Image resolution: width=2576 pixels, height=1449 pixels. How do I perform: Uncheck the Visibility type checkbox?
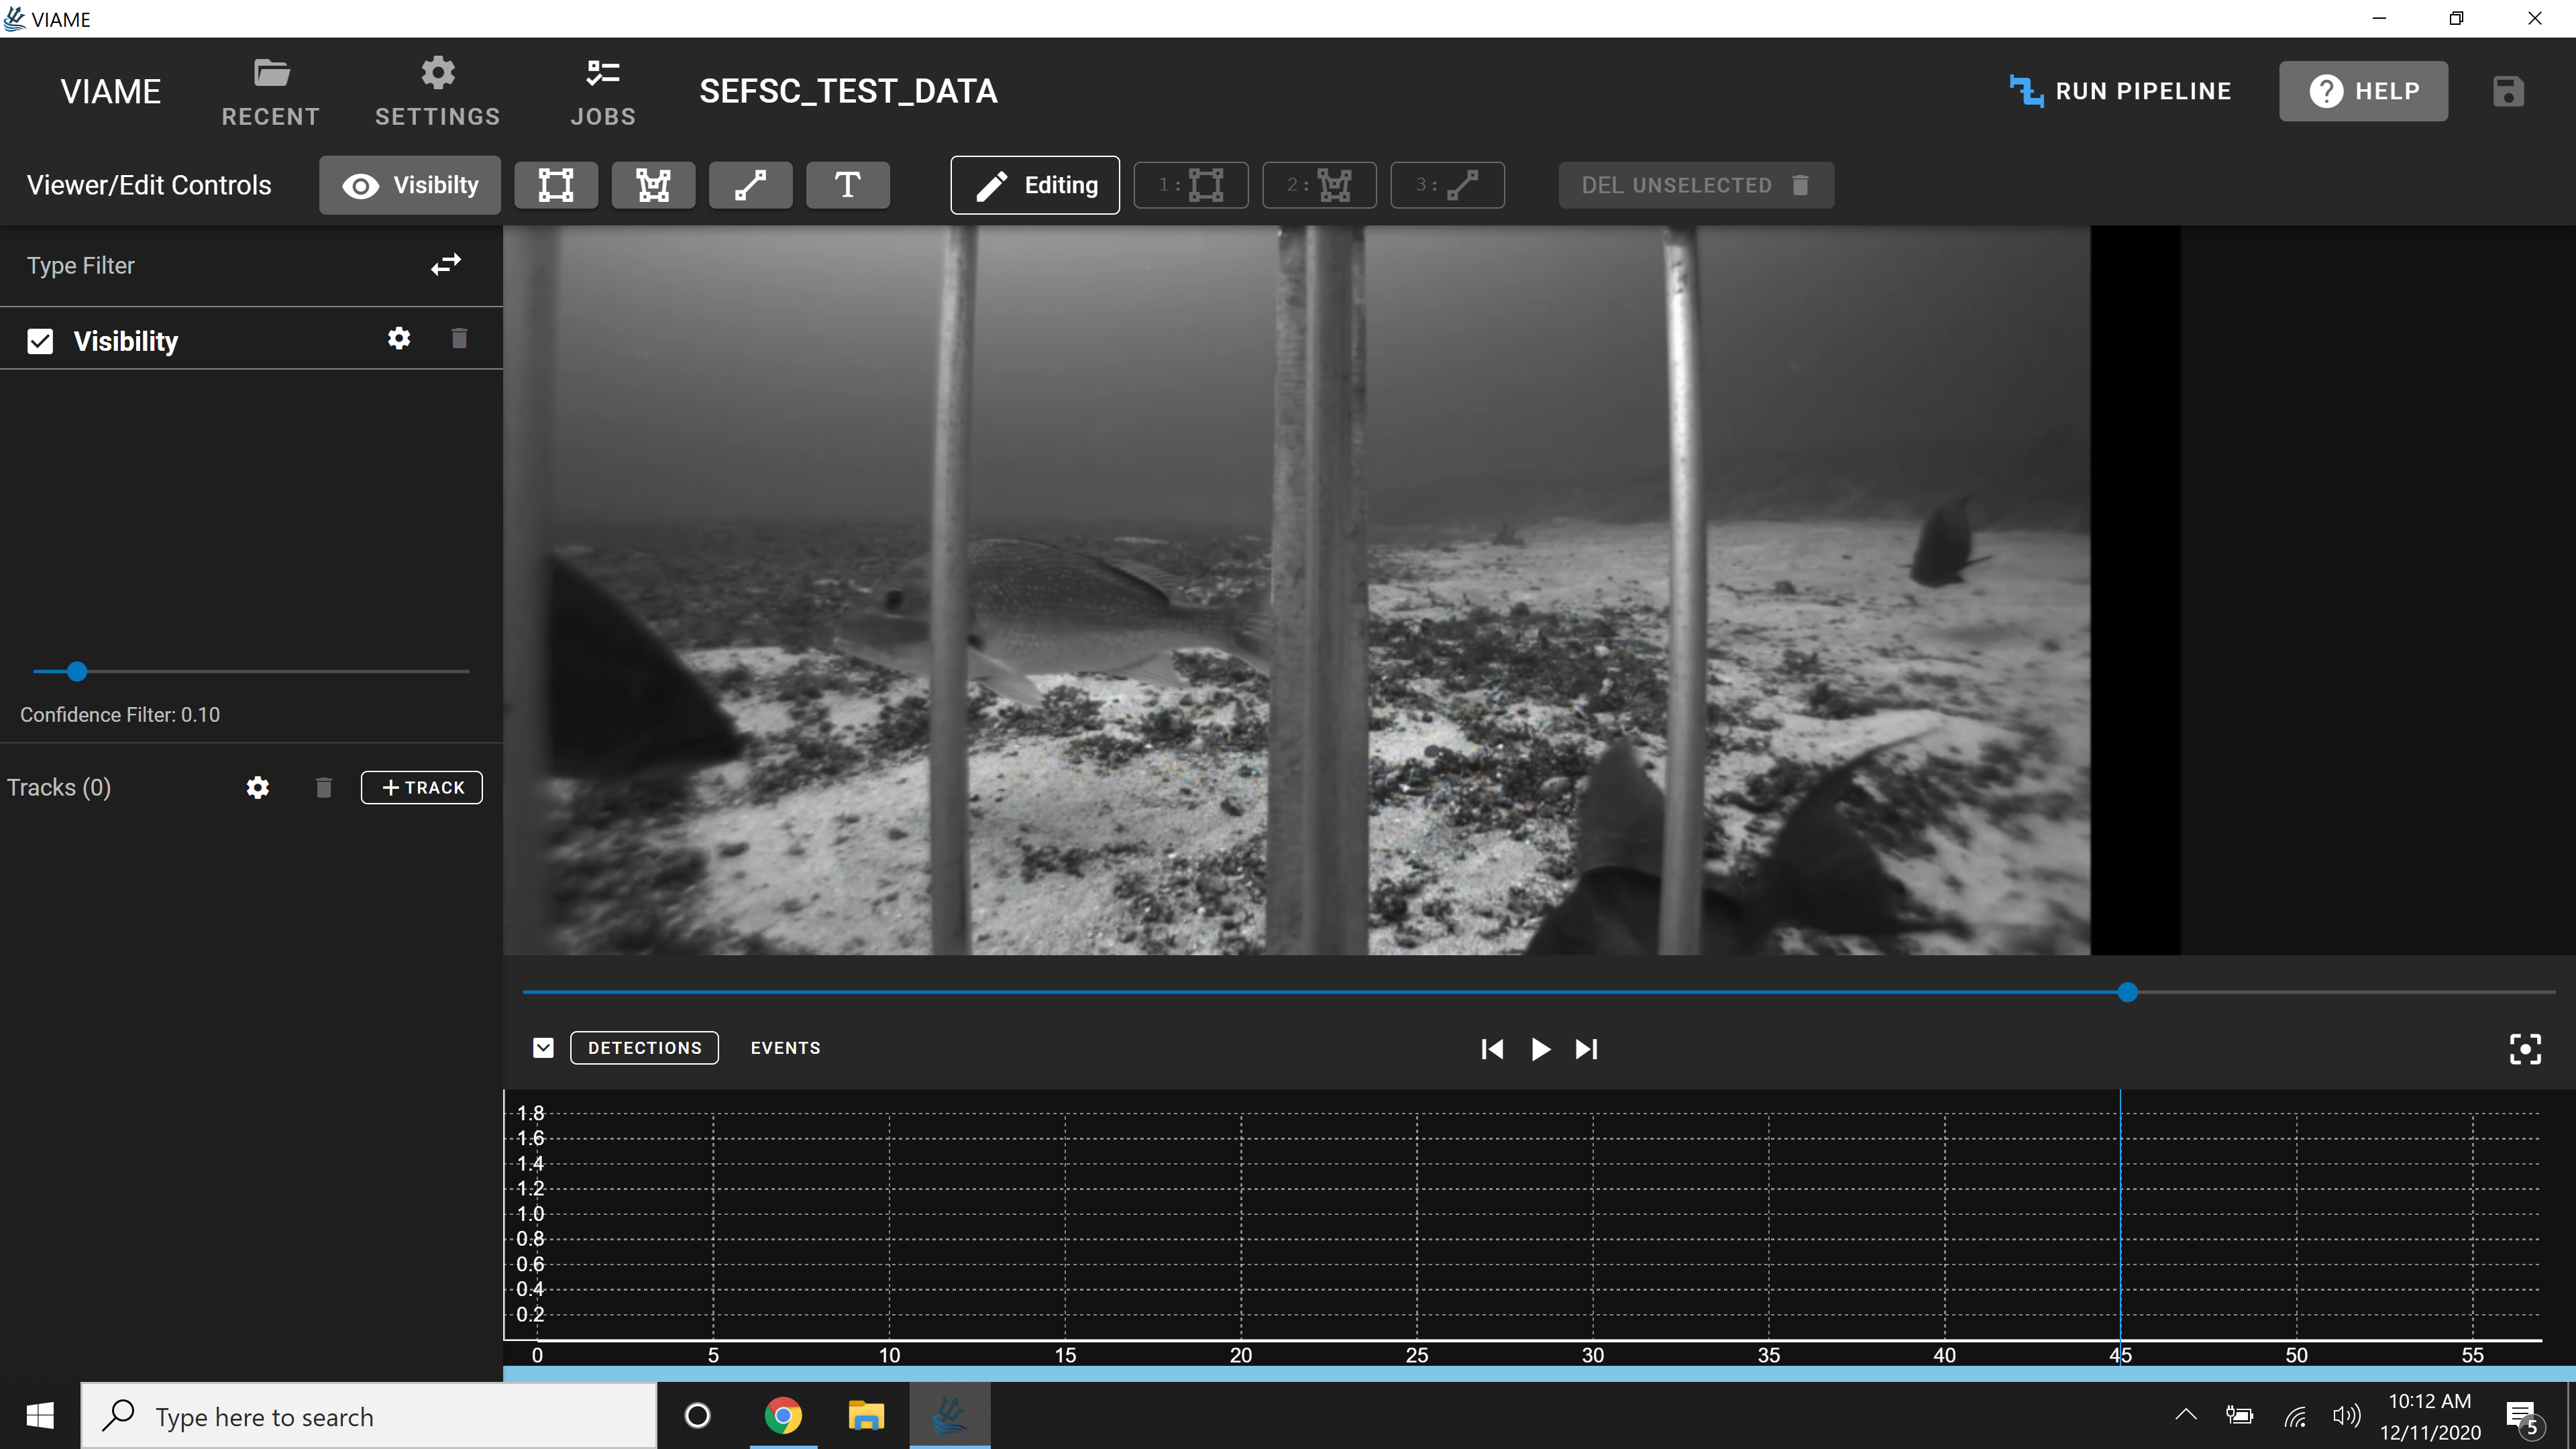[x=40, y=341]
